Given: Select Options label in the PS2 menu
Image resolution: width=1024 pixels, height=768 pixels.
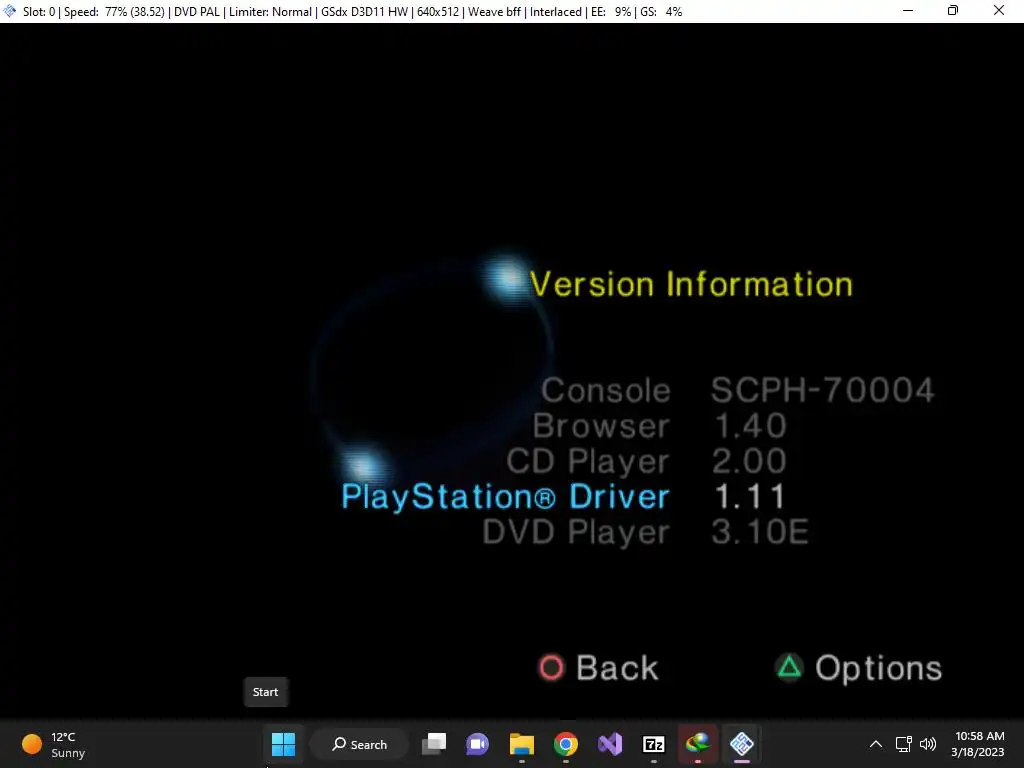Looking at the screenshot, I should [x=878, y=669].
